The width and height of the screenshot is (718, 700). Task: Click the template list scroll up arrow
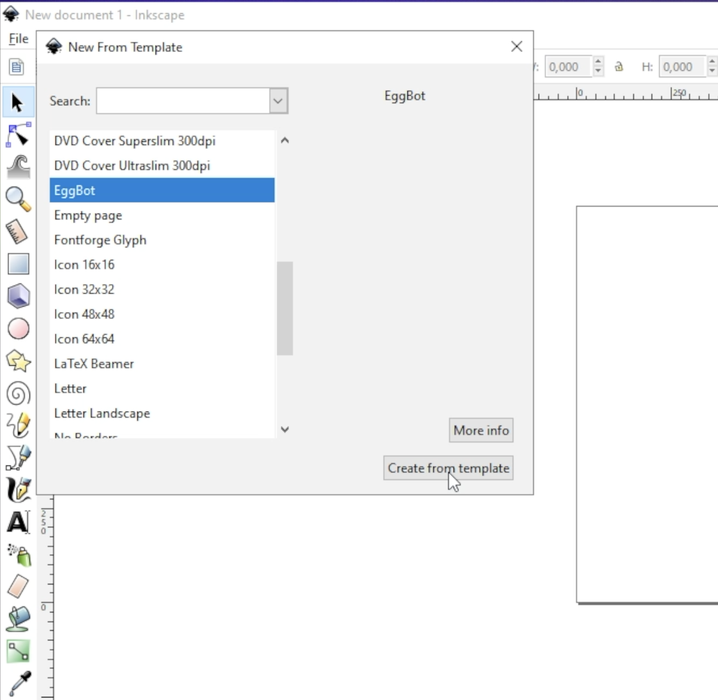285,140
